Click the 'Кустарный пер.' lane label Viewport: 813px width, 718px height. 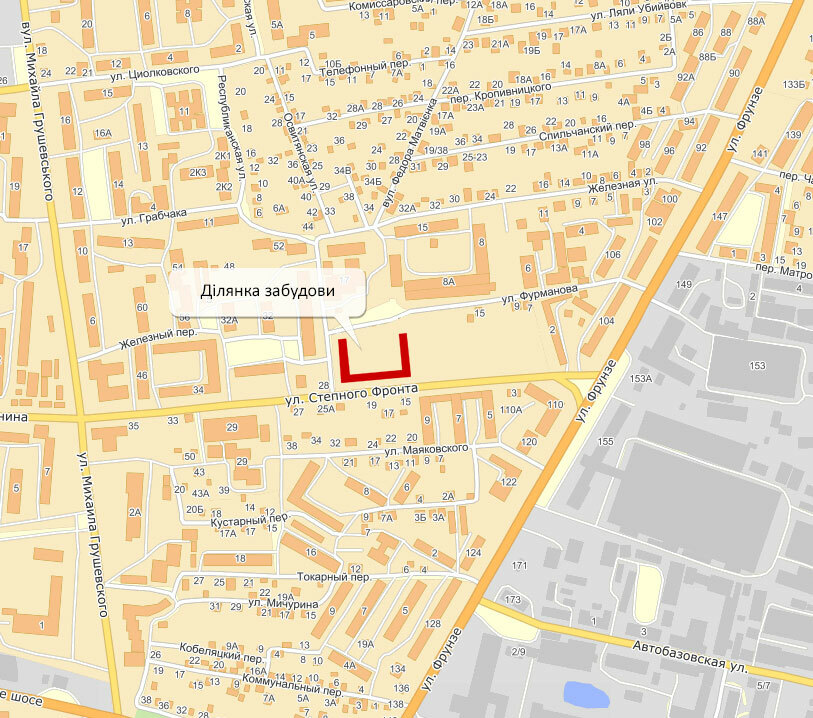249,520
